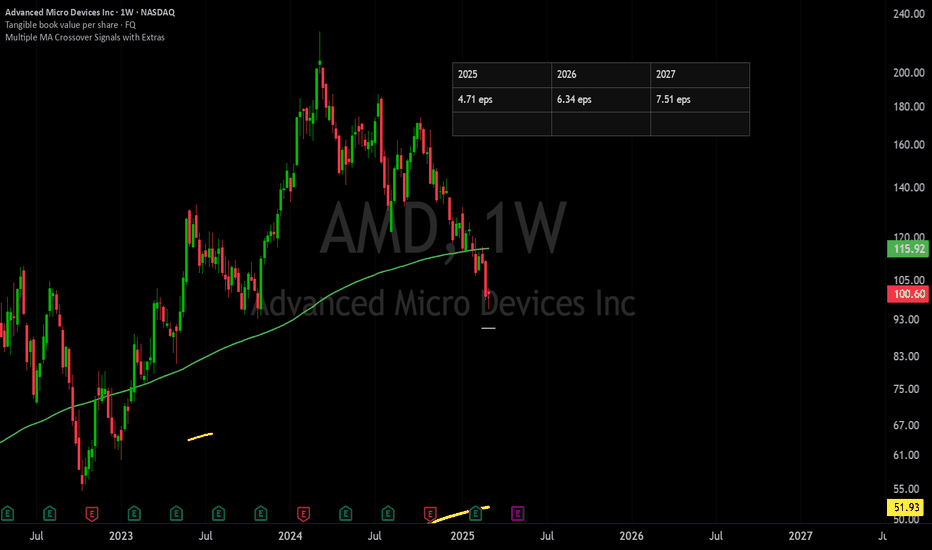Select the 6.34 eps table cell
932x550 pixels.
601,99
